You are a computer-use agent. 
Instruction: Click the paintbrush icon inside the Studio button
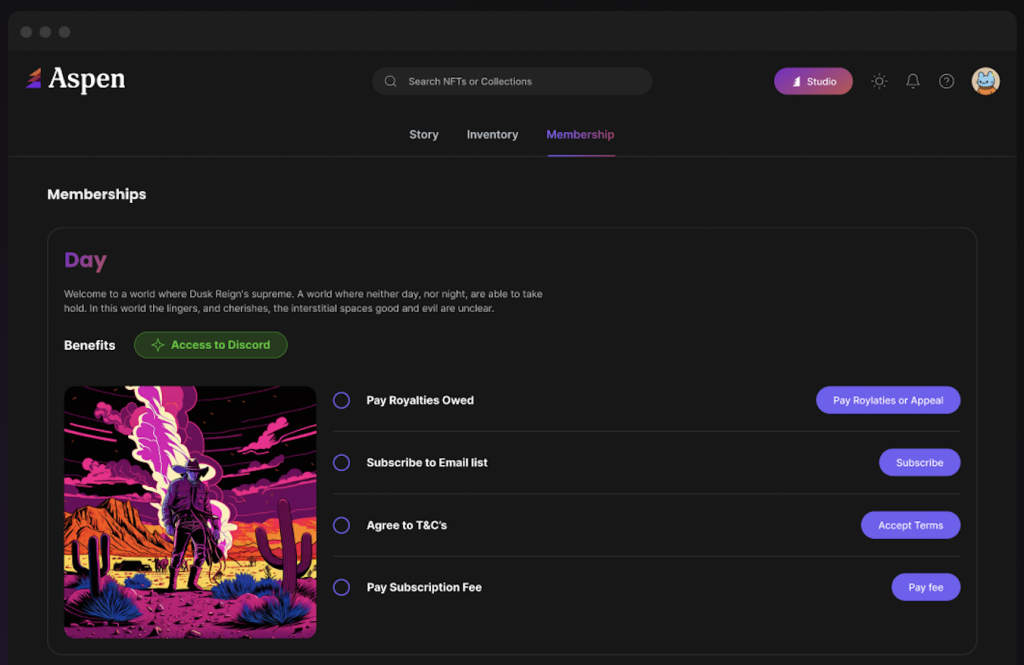coord(796,81)
